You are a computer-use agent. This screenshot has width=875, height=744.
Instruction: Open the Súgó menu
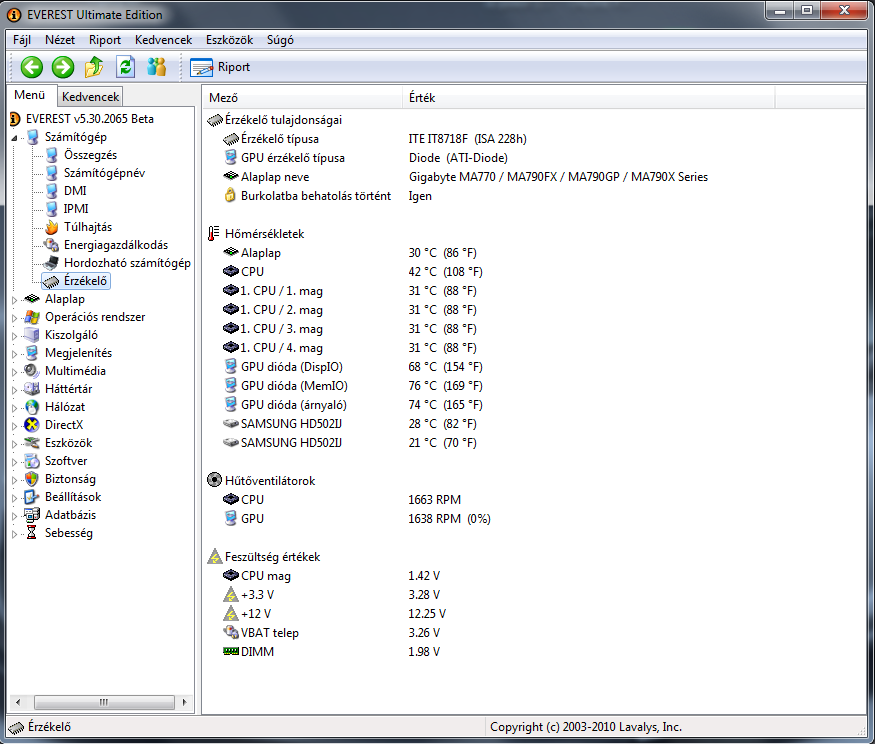coord(280,40)
